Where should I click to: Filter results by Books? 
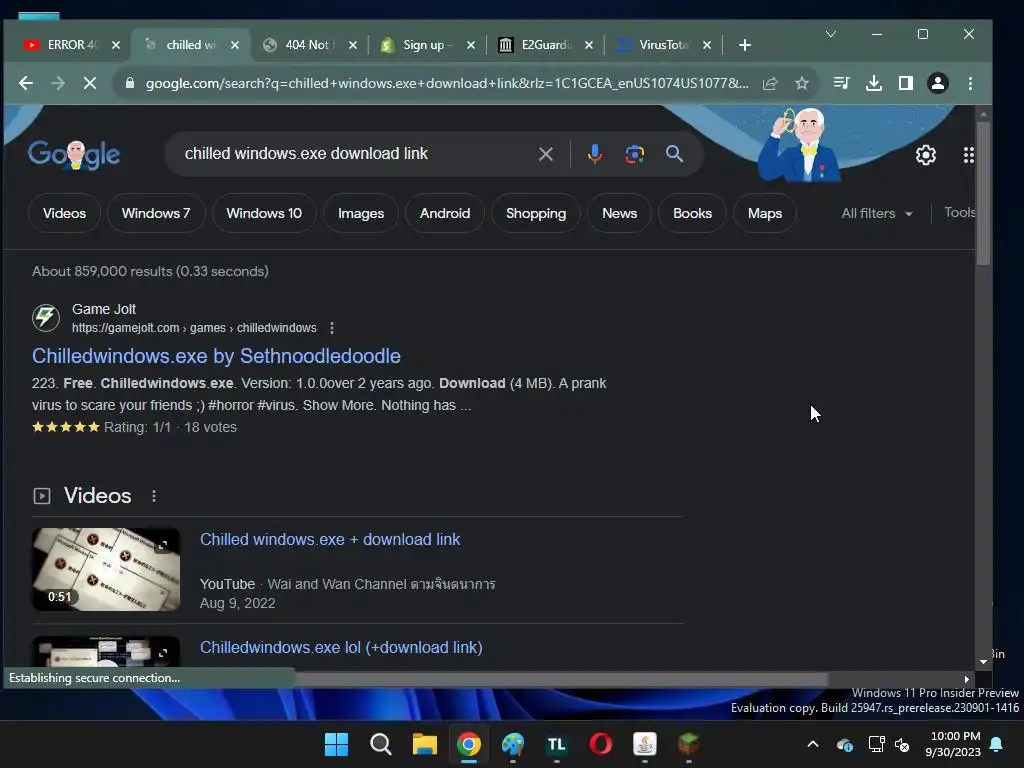point(692,214)
